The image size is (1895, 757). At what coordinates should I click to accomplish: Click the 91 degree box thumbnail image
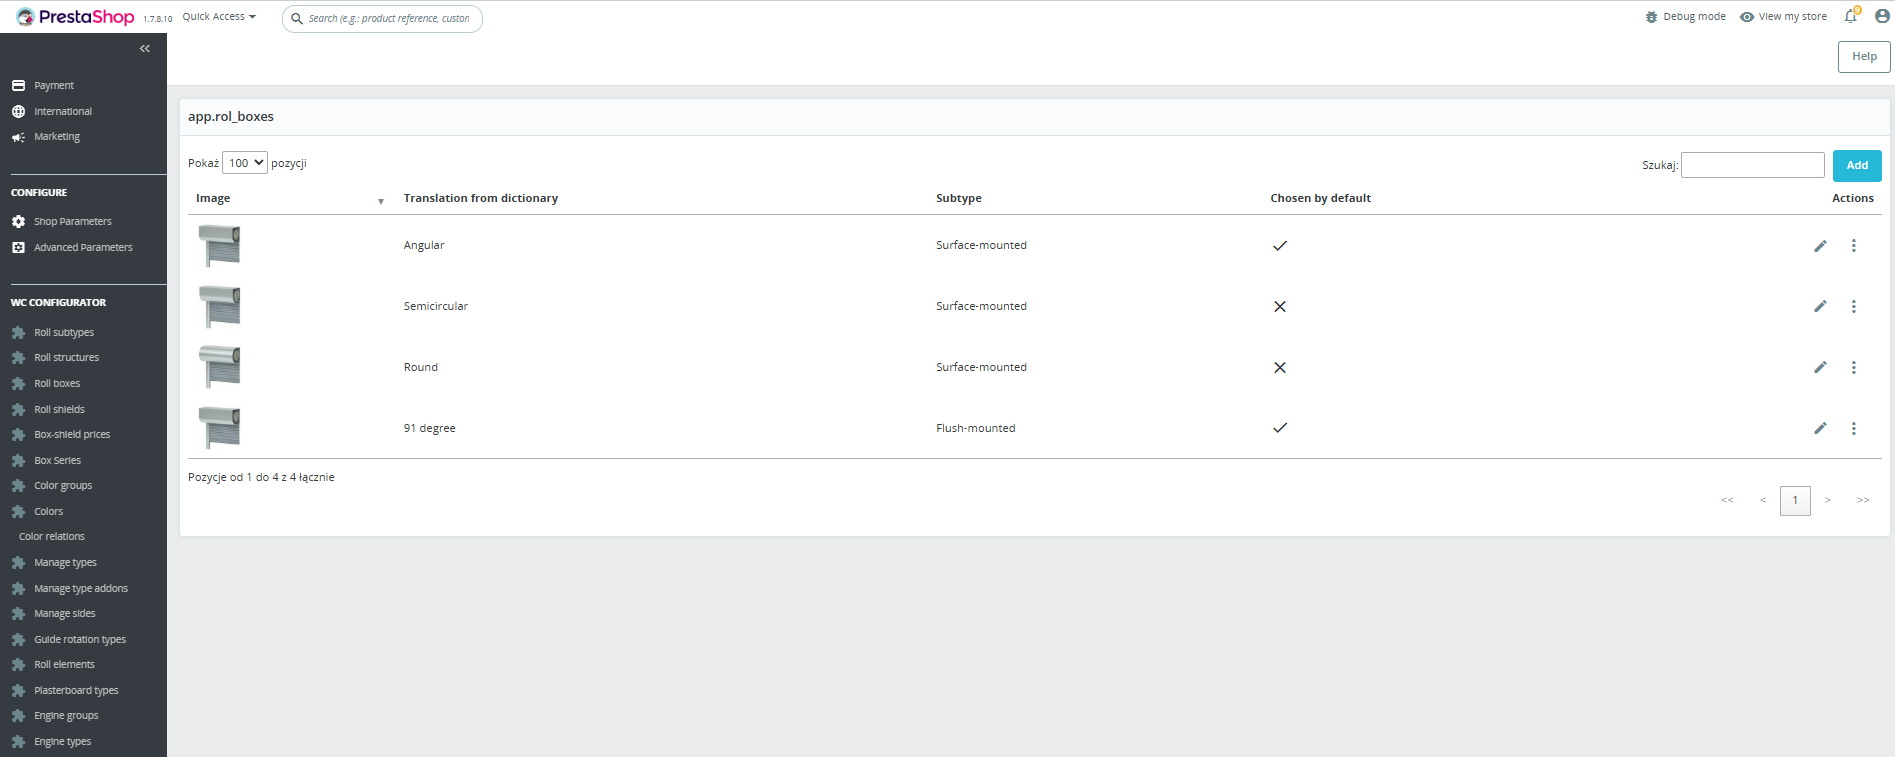coord(219,428)
